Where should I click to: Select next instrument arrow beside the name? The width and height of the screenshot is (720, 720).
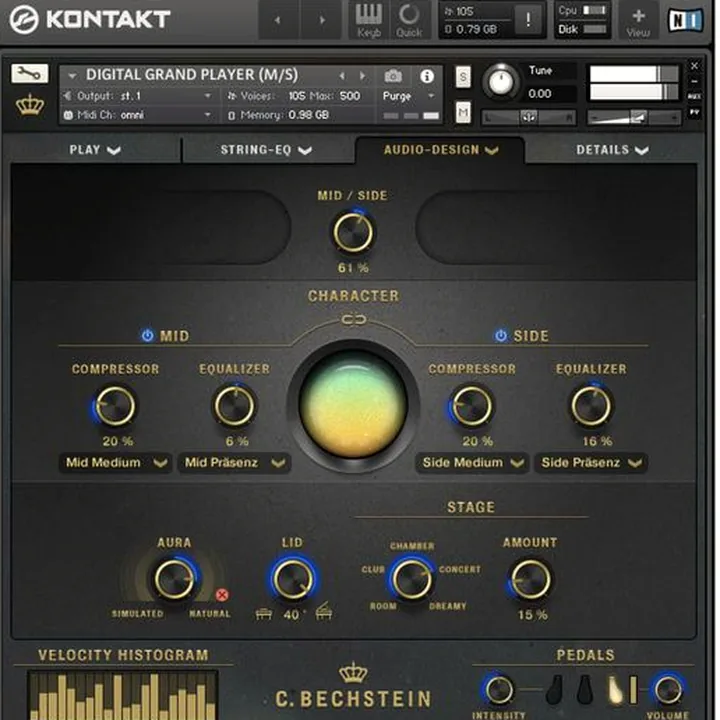click(363, 76)
